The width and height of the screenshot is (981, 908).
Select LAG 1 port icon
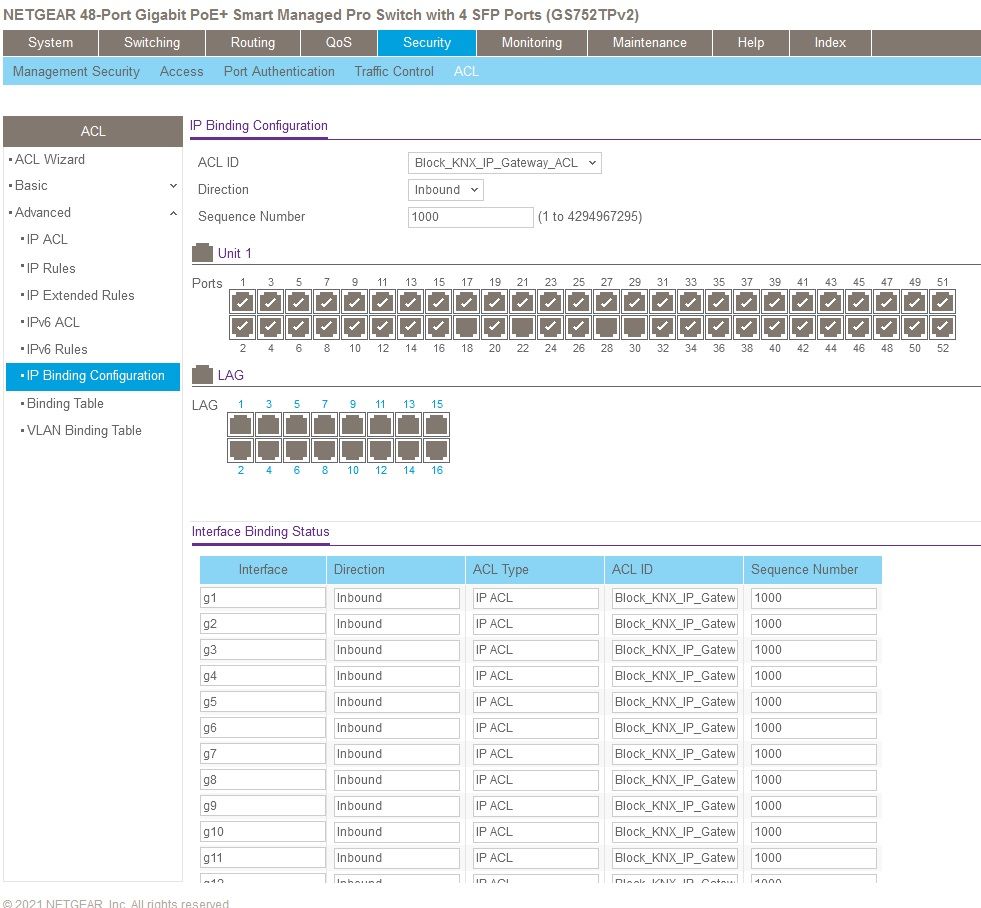tap(241, 425)
